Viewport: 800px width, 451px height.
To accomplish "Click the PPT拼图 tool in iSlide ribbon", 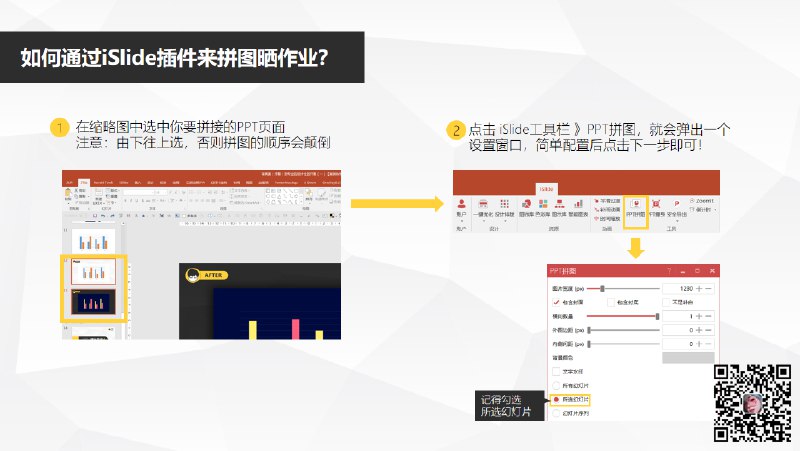I will [635, 208].
